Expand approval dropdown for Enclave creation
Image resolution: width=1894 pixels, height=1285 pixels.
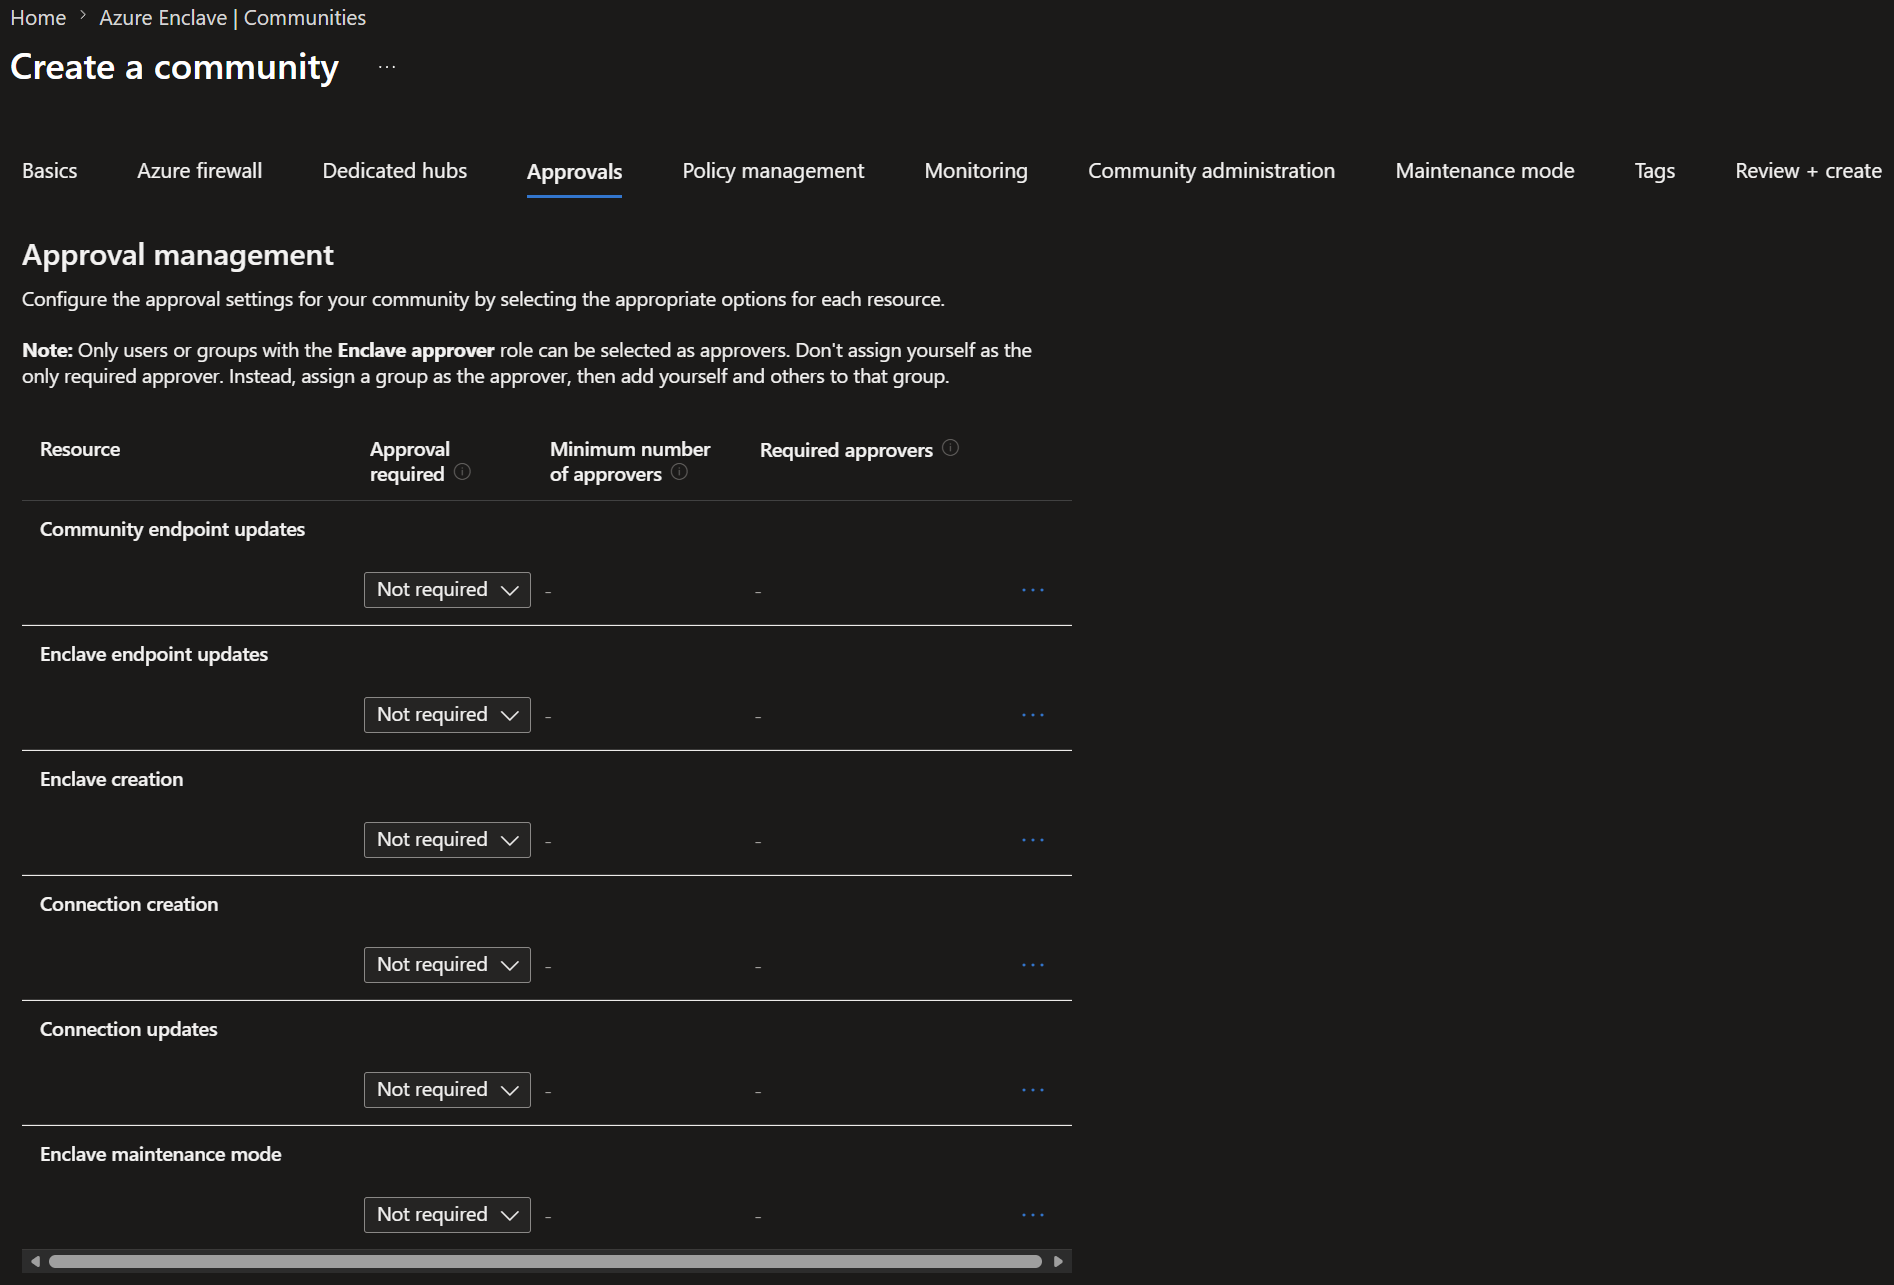point(447,840)
